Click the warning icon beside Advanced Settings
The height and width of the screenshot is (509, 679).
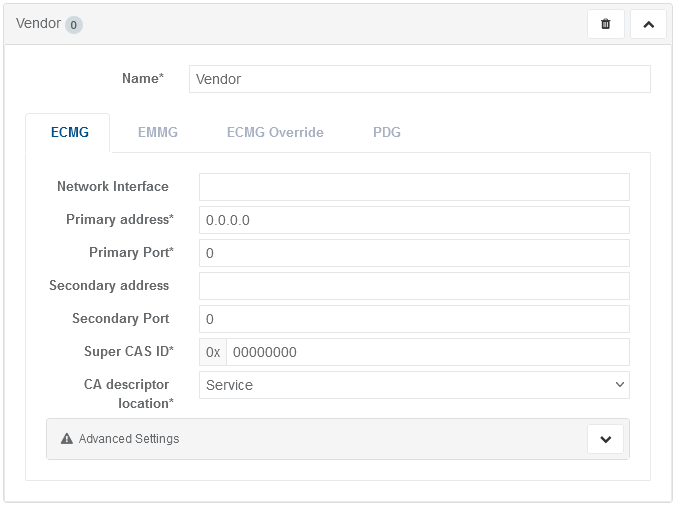tap(67, 439)
